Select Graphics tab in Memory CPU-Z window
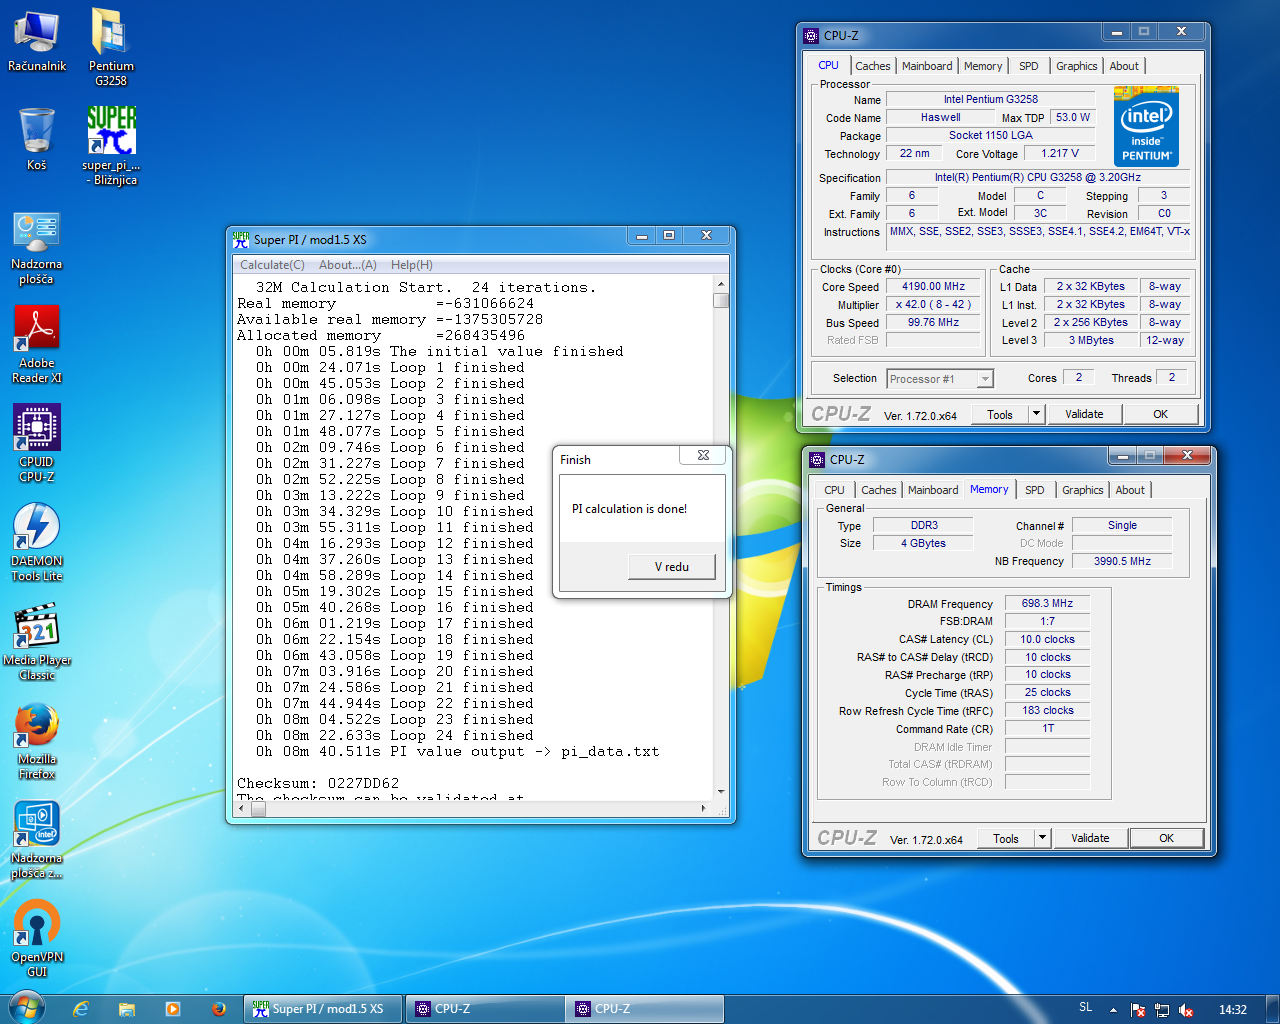1280x1024 pixels. tap(1083, 490)
